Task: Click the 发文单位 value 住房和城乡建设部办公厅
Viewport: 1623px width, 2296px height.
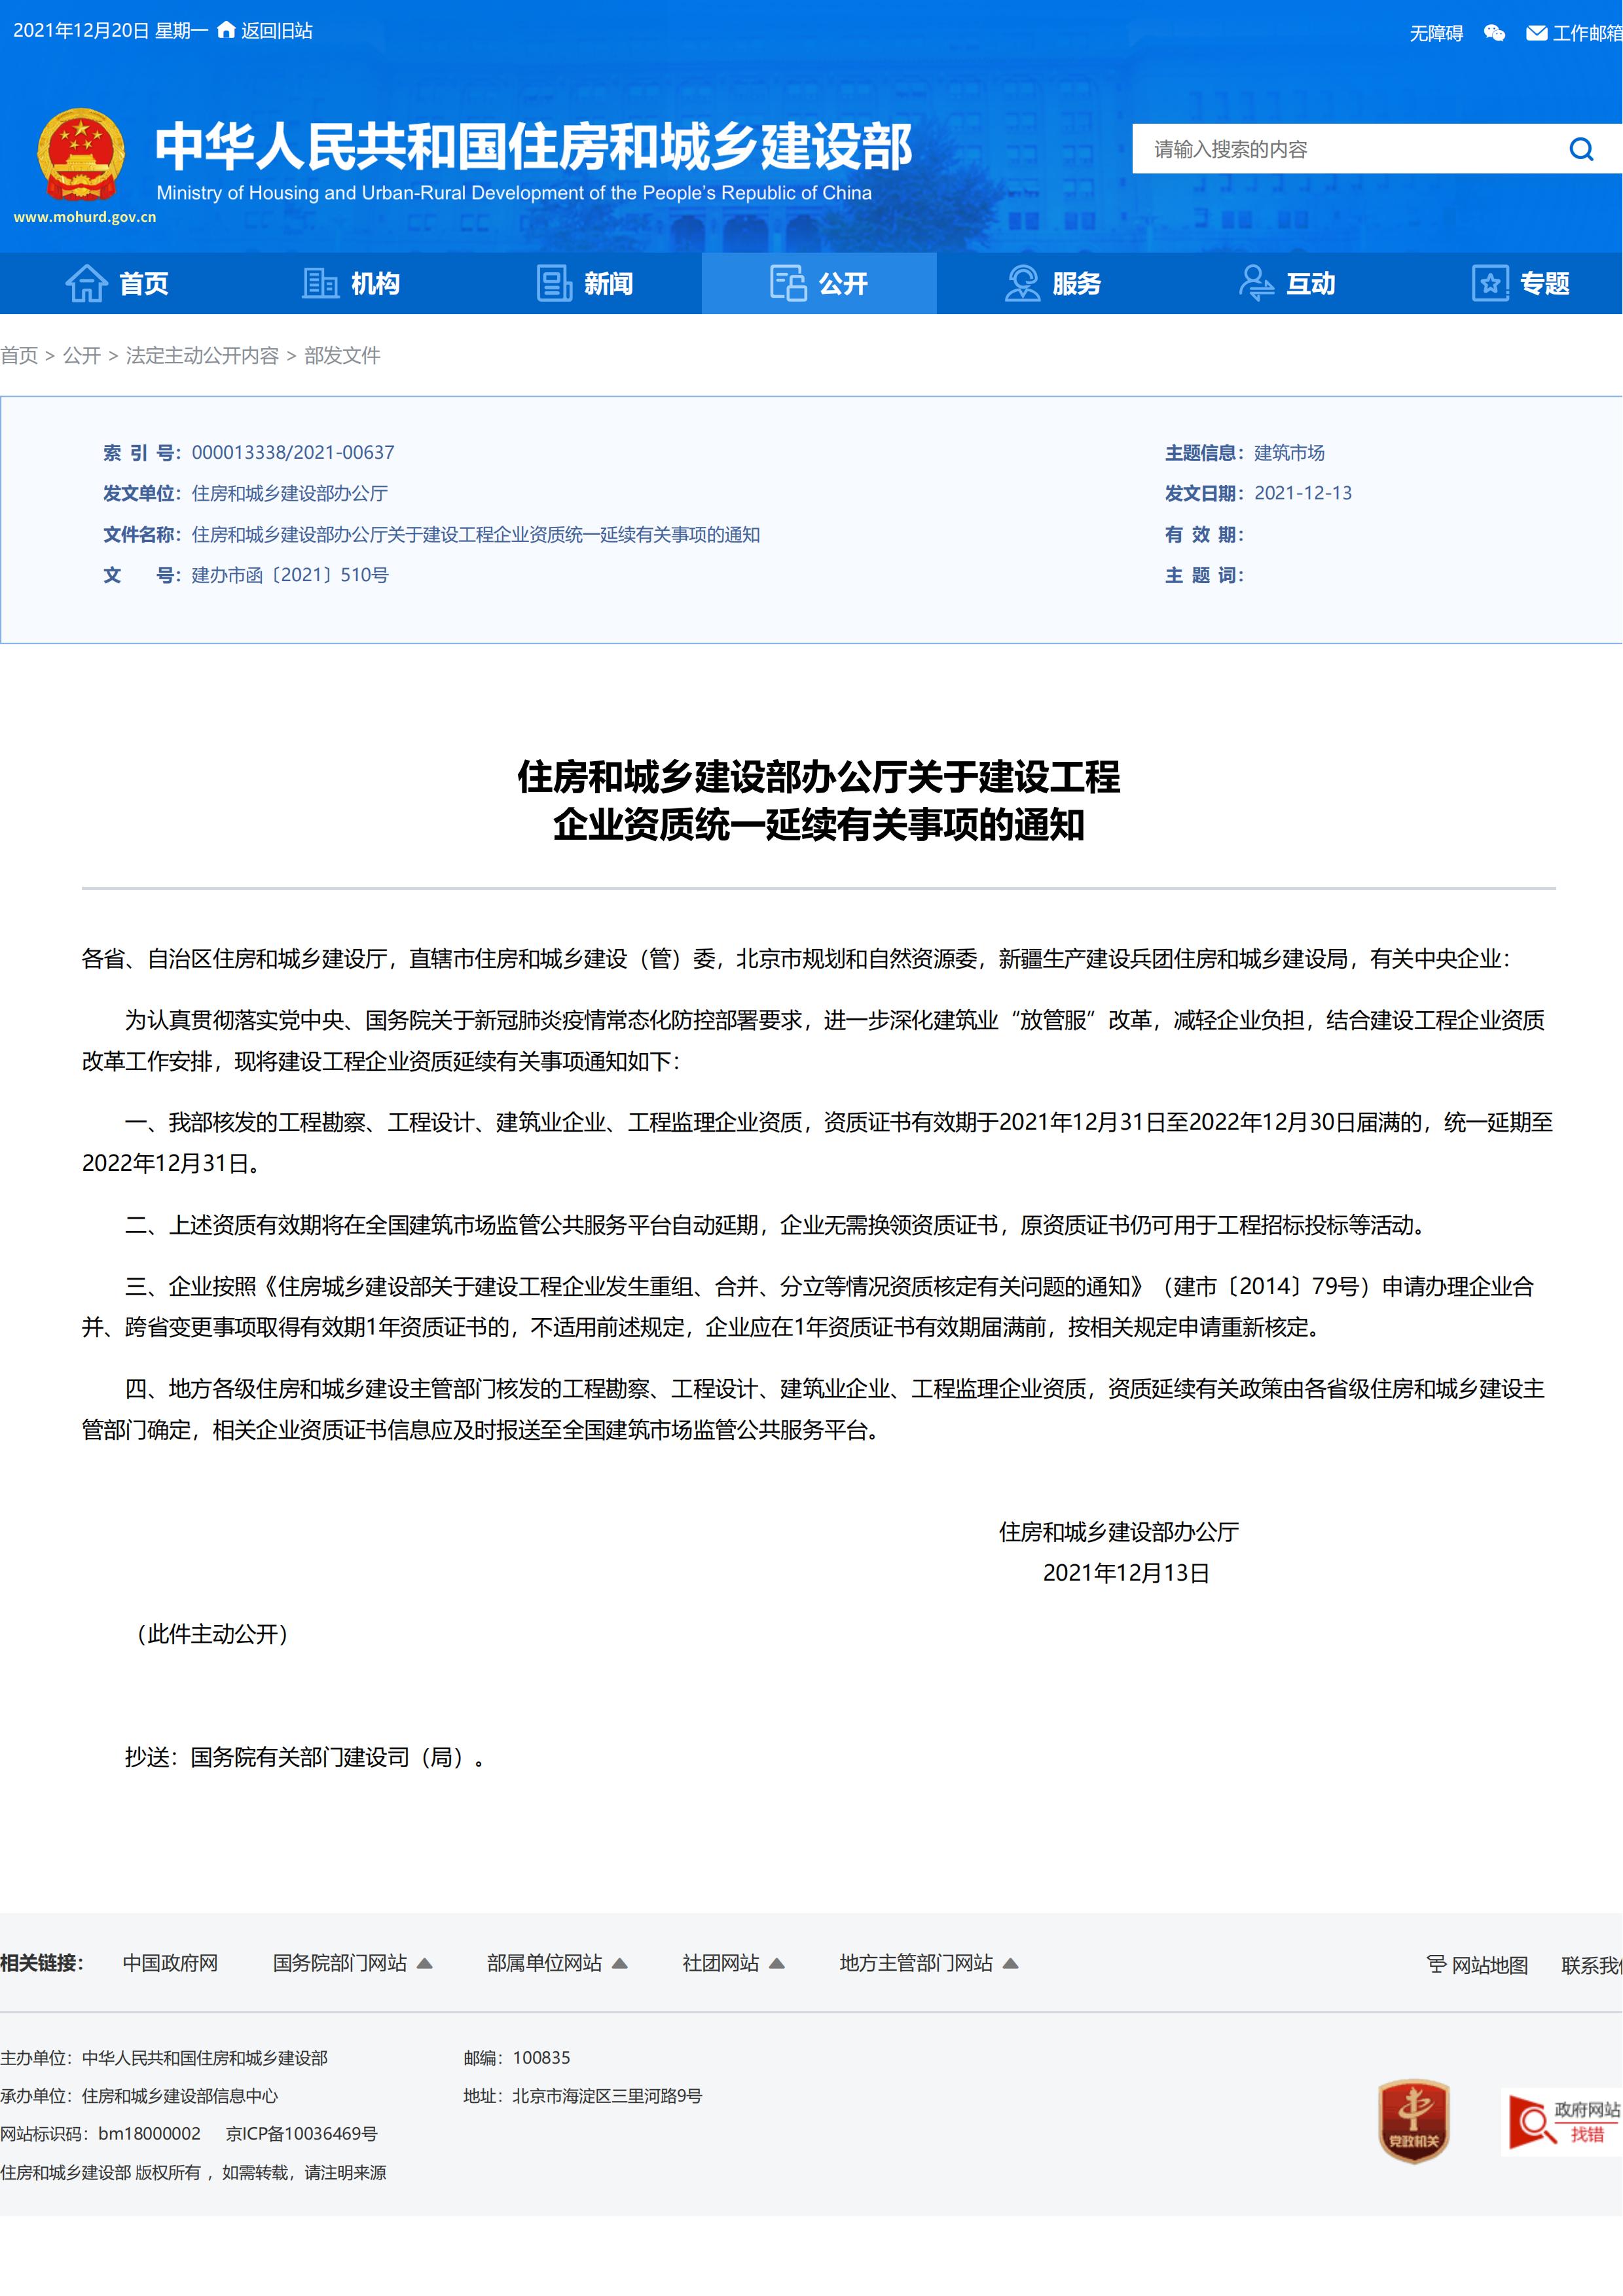Action: coord(290,493)
